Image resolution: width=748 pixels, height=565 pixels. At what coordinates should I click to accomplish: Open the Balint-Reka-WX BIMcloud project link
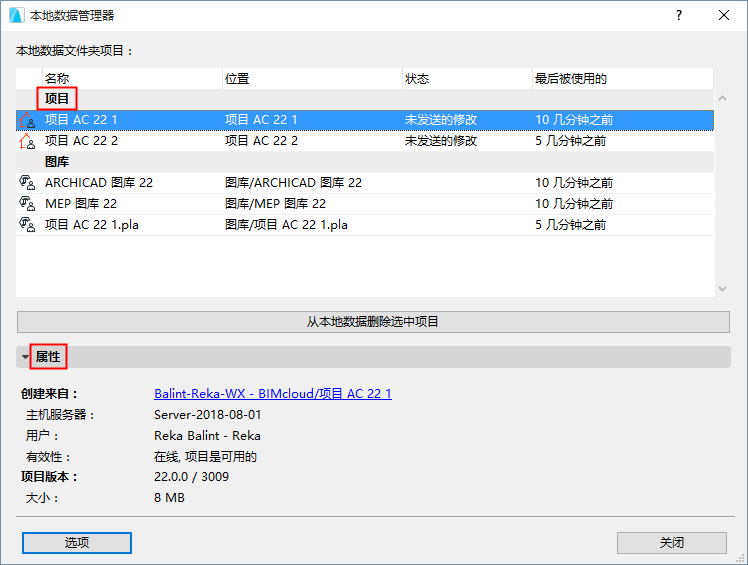273,394
